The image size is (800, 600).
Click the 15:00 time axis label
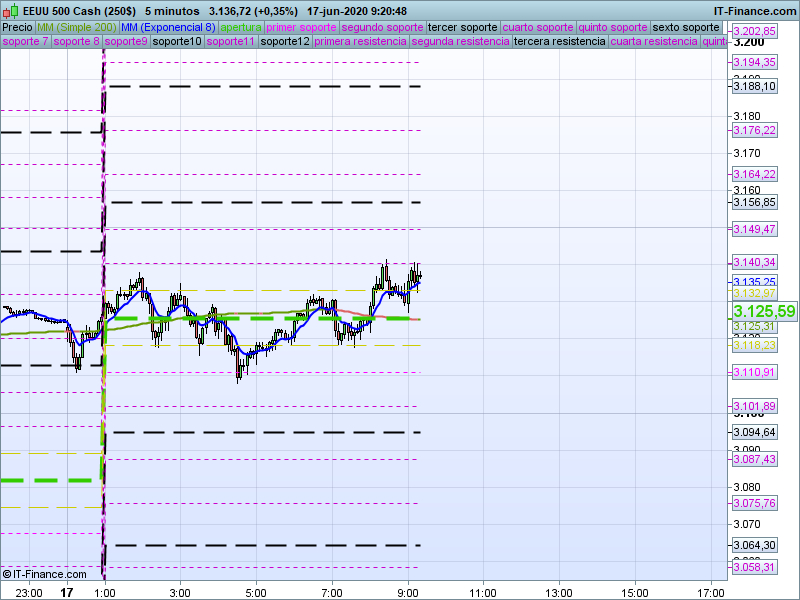[x=635, y=593]
